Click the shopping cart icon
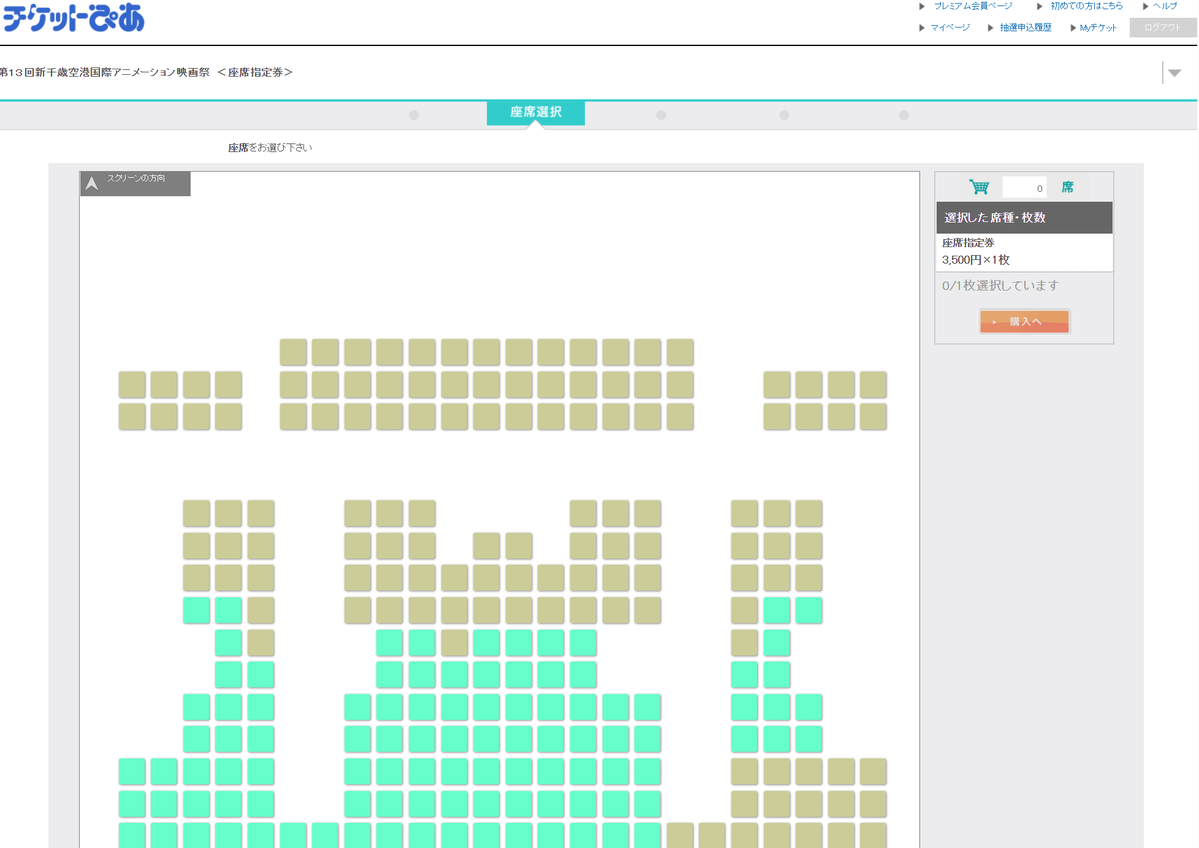Image resolution: width=1199 pixels, height=848 pixels. (979, 187)
